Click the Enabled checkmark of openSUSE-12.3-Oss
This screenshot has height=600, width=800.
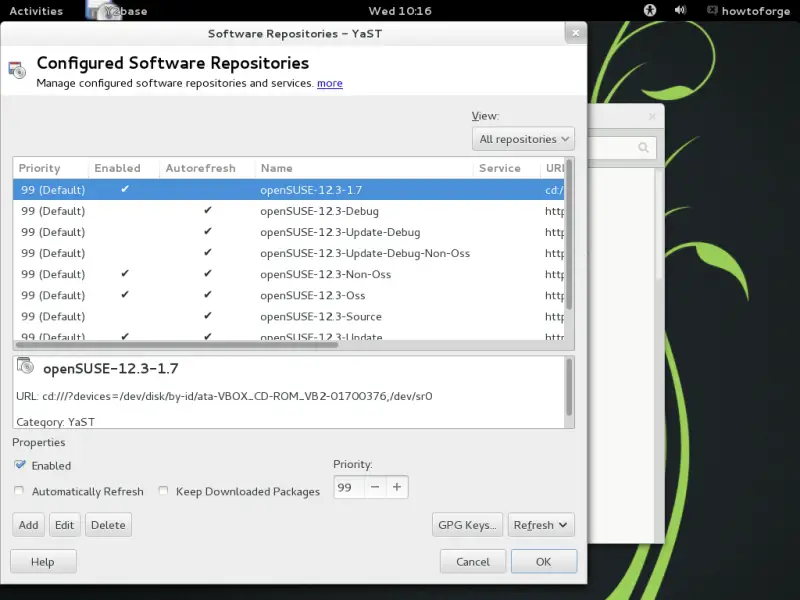coord(125,295)
